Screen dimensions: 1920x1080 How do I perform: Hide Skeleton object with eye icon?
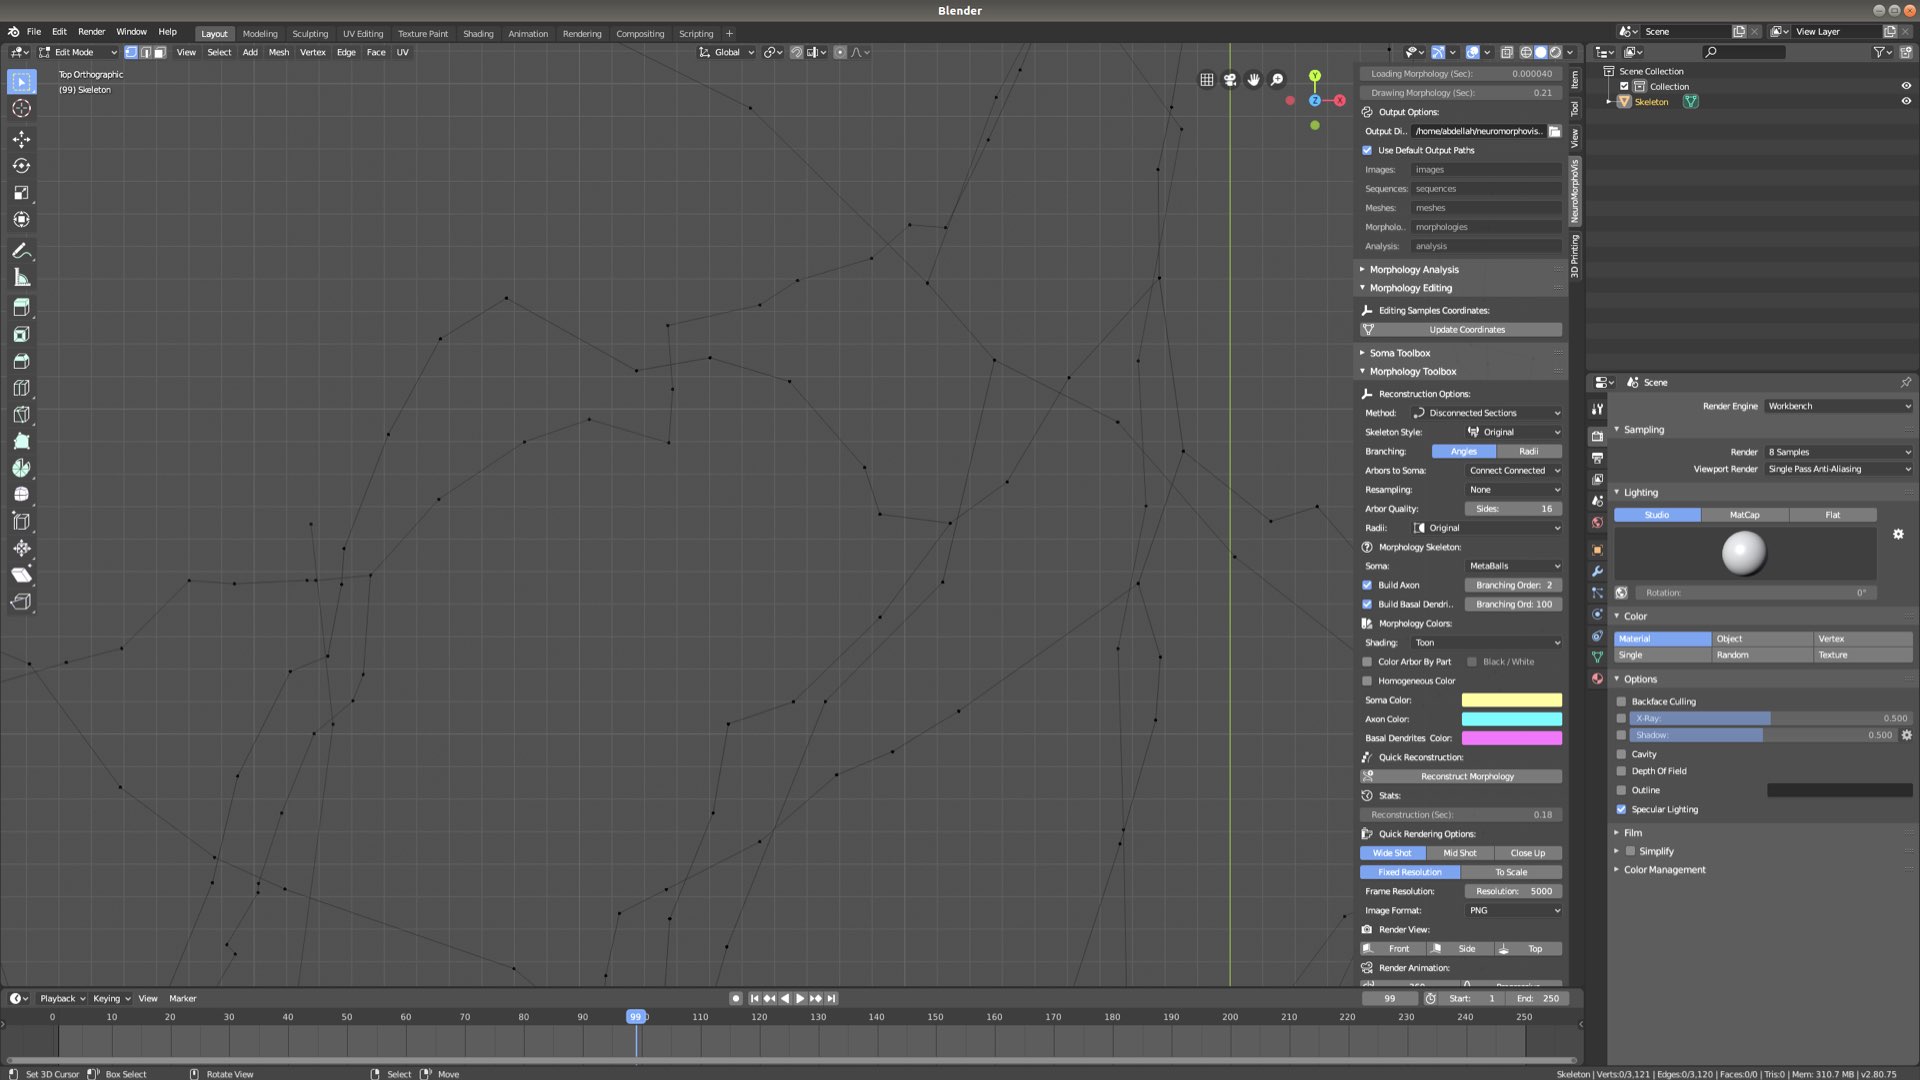[x=1905, y=101]
